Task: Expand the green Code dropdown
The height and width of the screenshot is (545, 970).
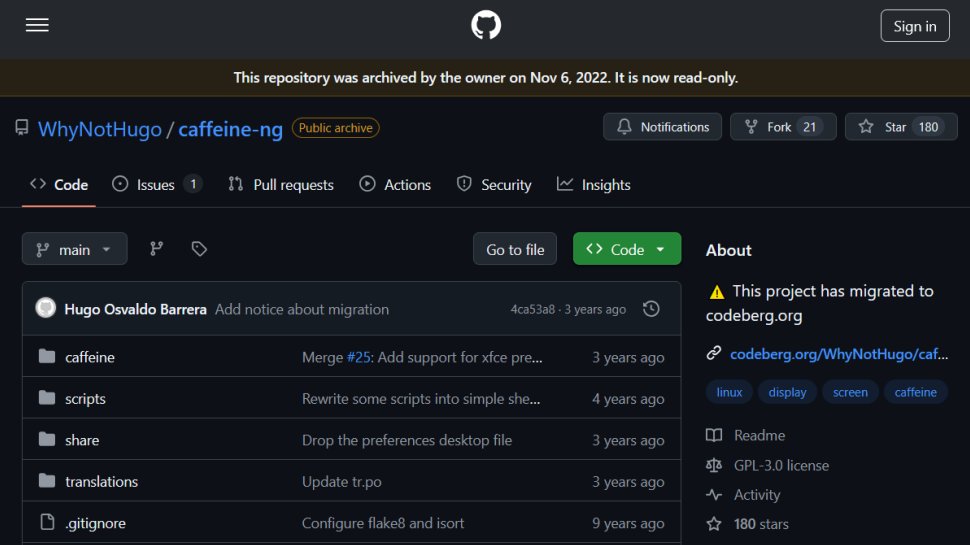Action: [627, 249]
